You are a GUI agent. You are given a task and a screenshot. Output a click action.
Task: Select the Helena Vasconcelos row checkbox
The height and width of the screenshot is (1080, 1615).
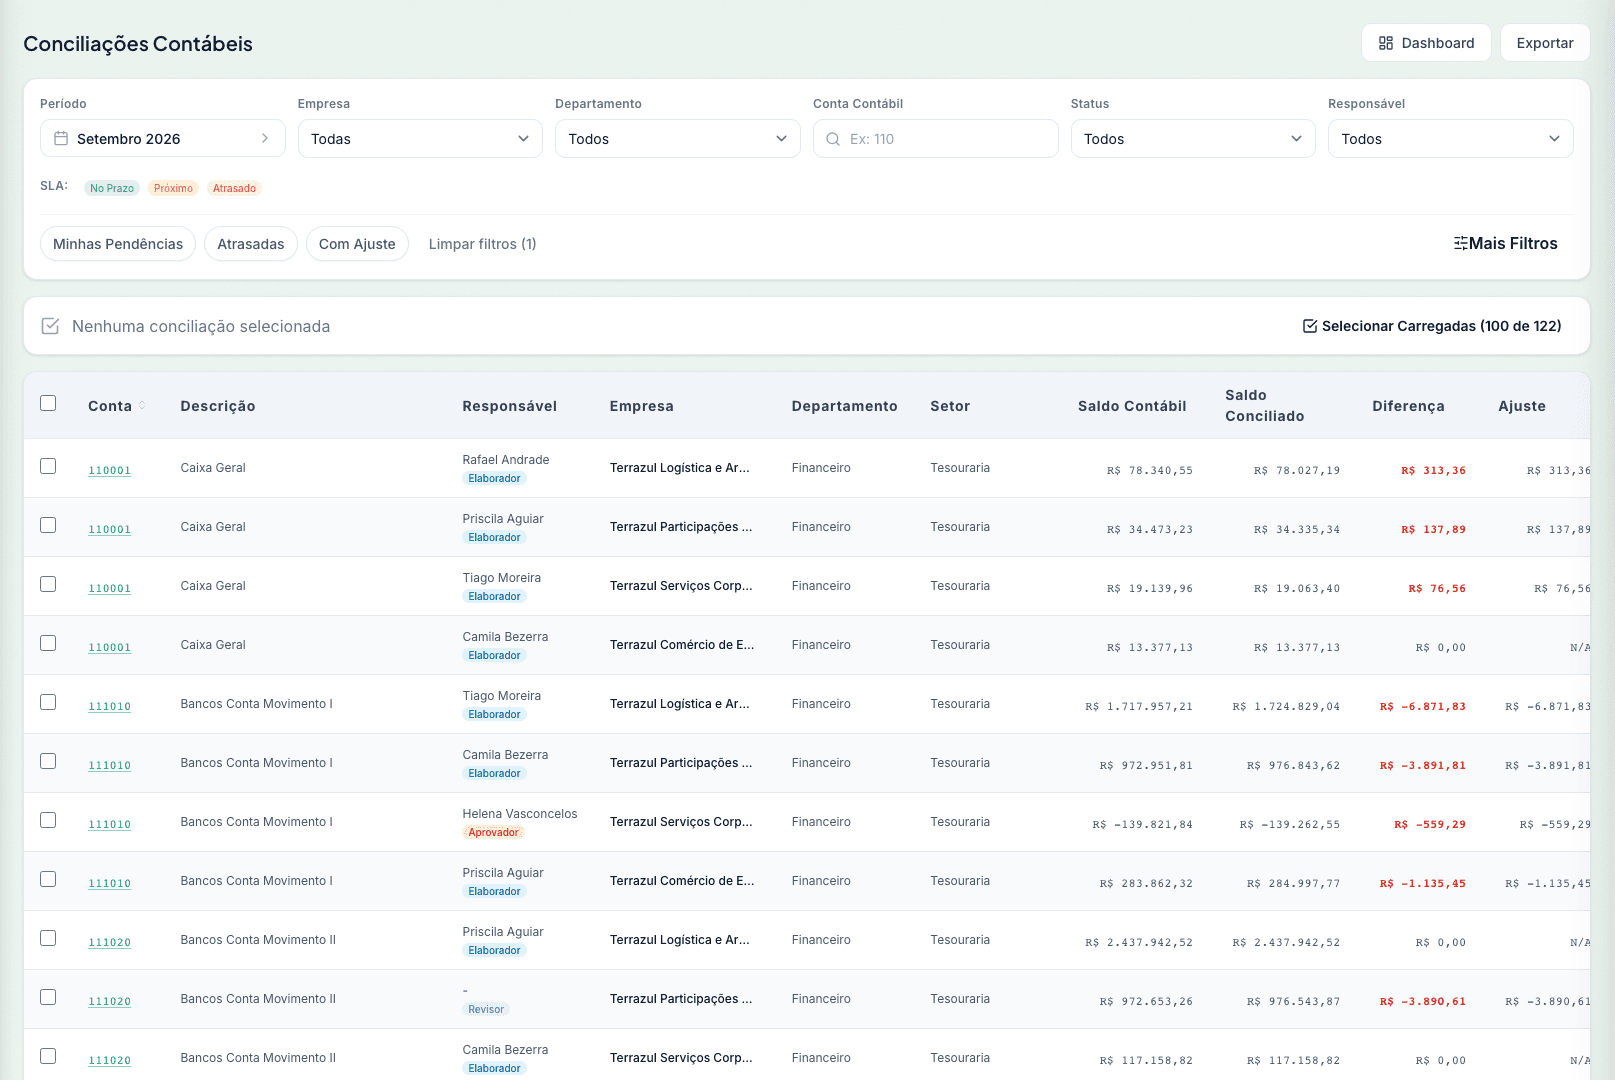48,820
